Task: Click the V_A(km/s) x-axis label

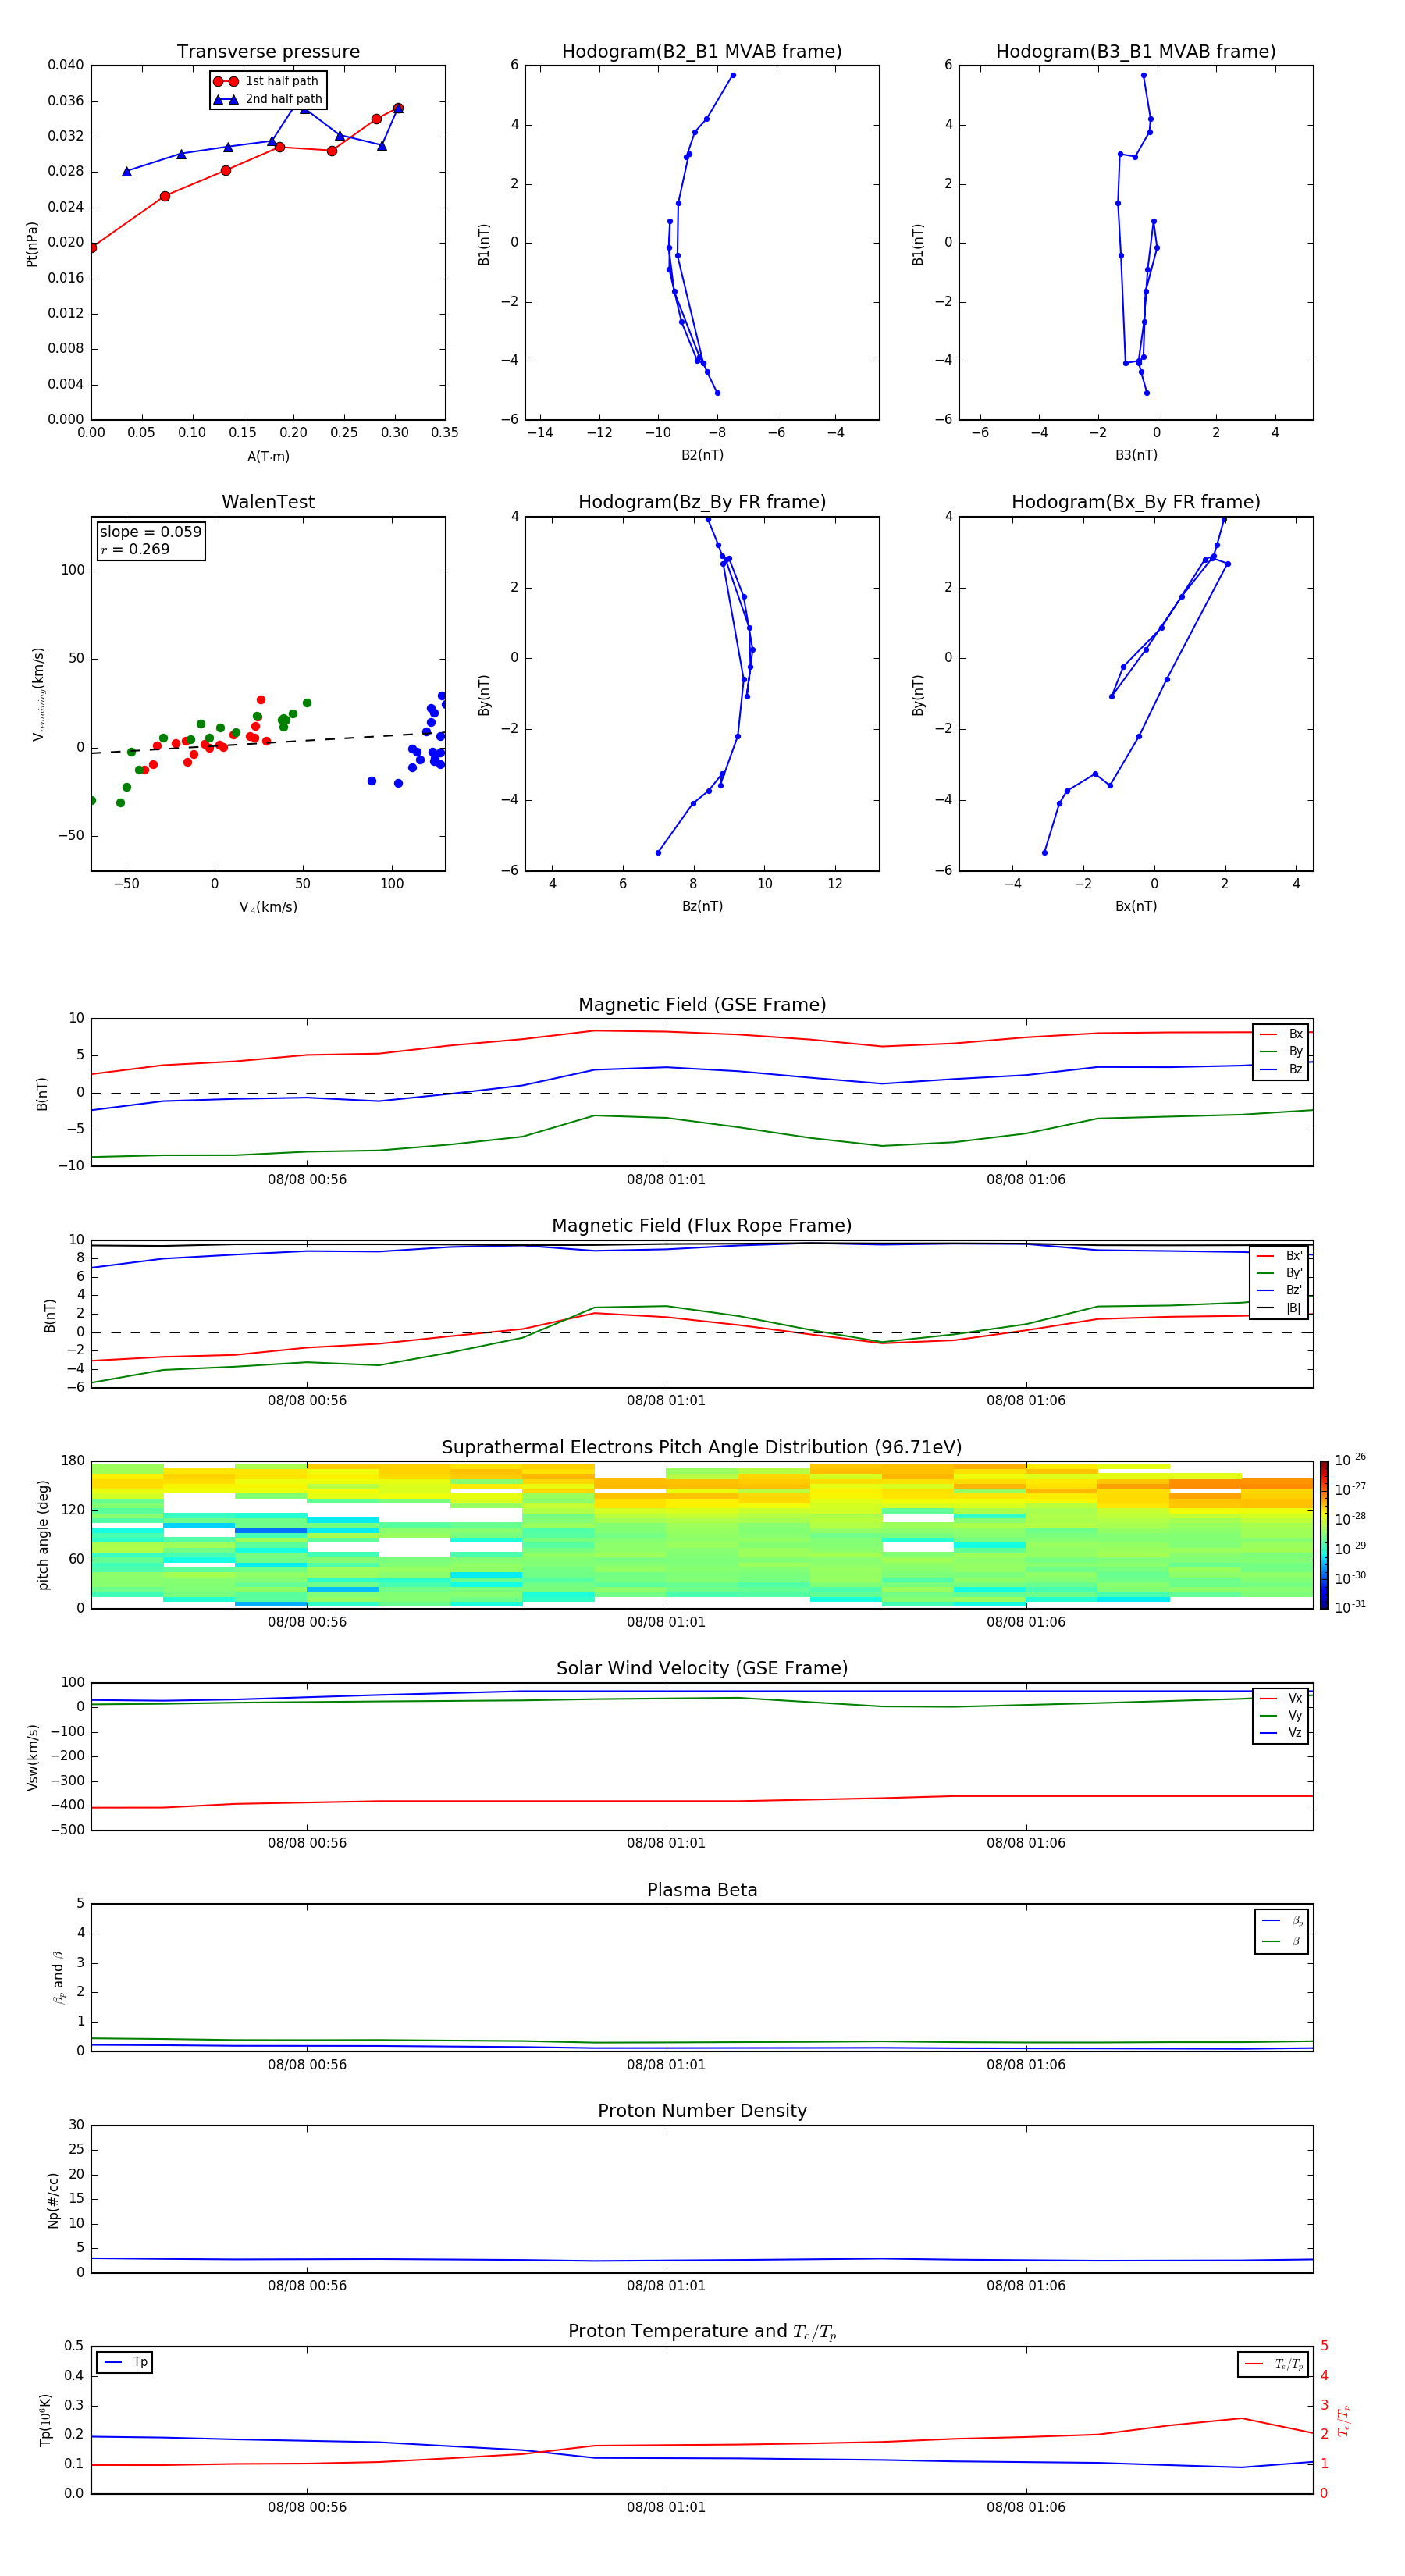Action: tap(268, 908)
